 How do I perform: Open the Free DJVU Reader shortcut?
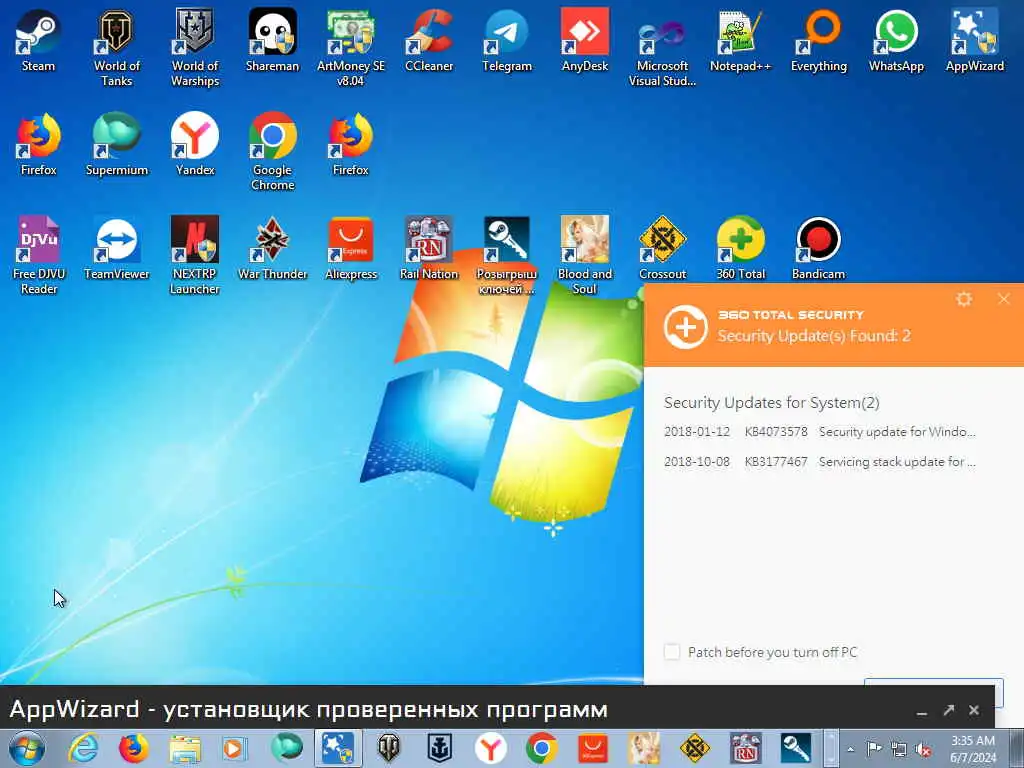(39, 255)
